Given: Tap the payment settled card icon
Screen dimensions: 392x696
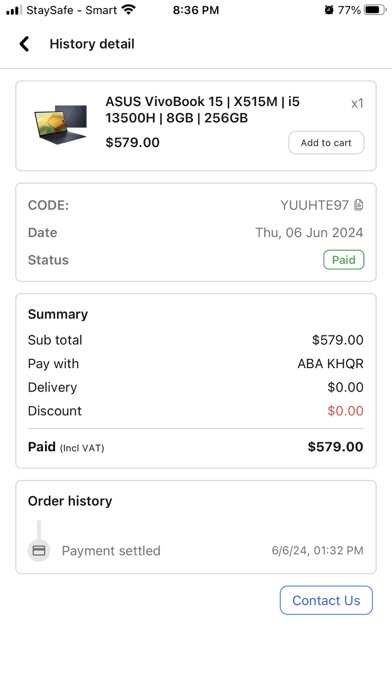Looking at the screenshot, I should [x=39, y=551].
